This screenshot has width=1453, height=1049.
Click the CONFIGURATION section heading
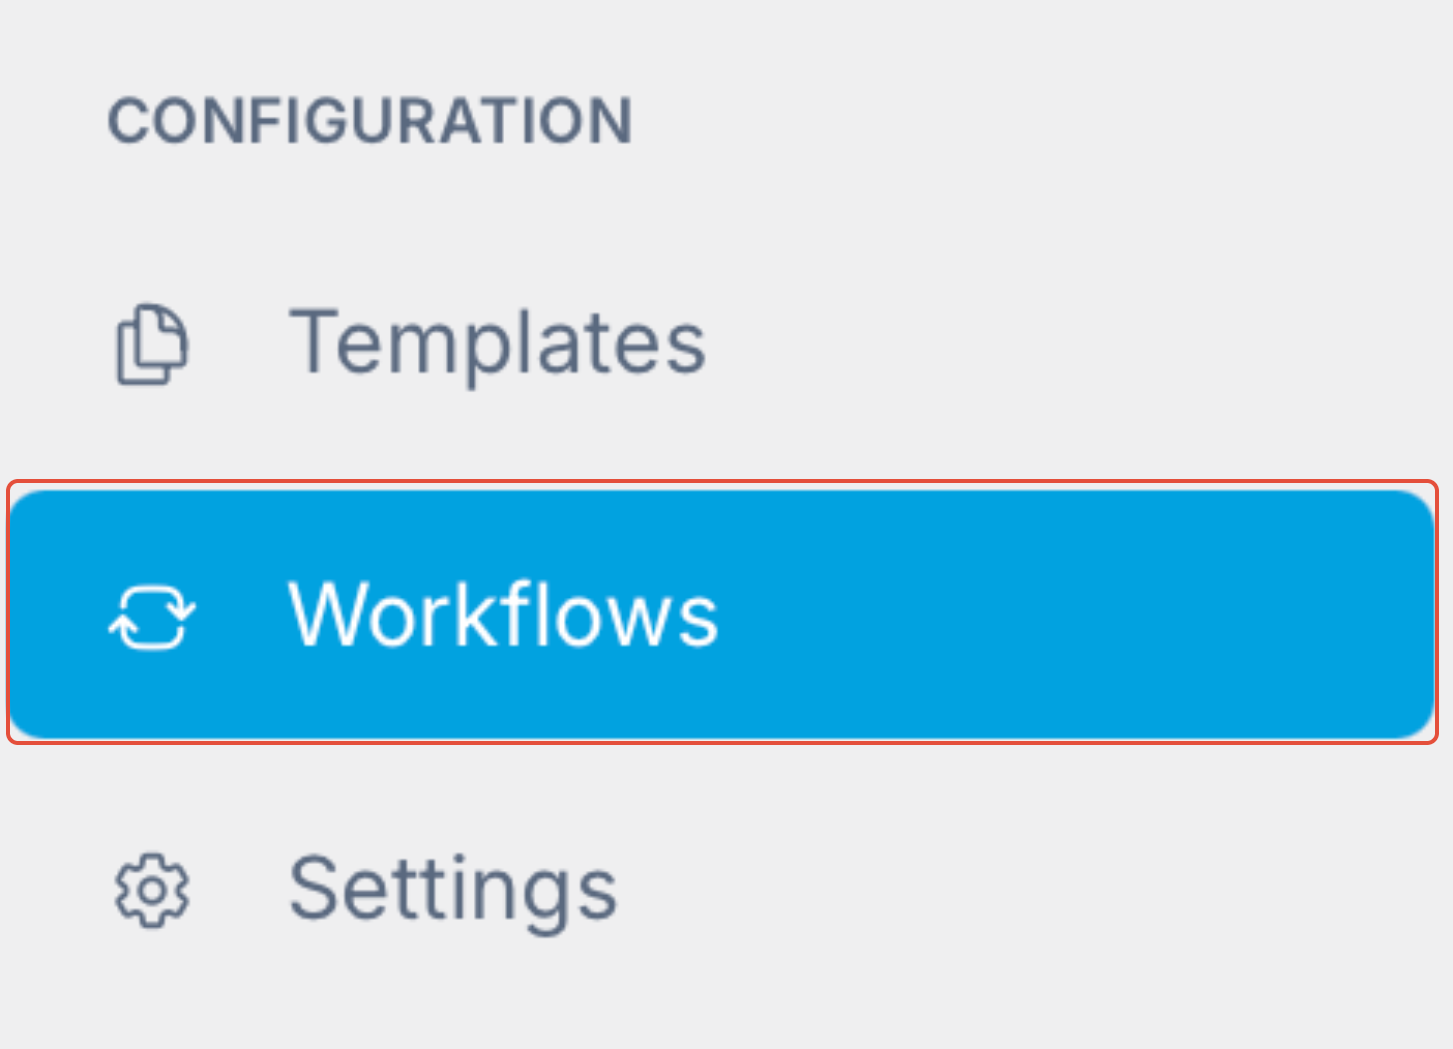click(x=370, y=121)
